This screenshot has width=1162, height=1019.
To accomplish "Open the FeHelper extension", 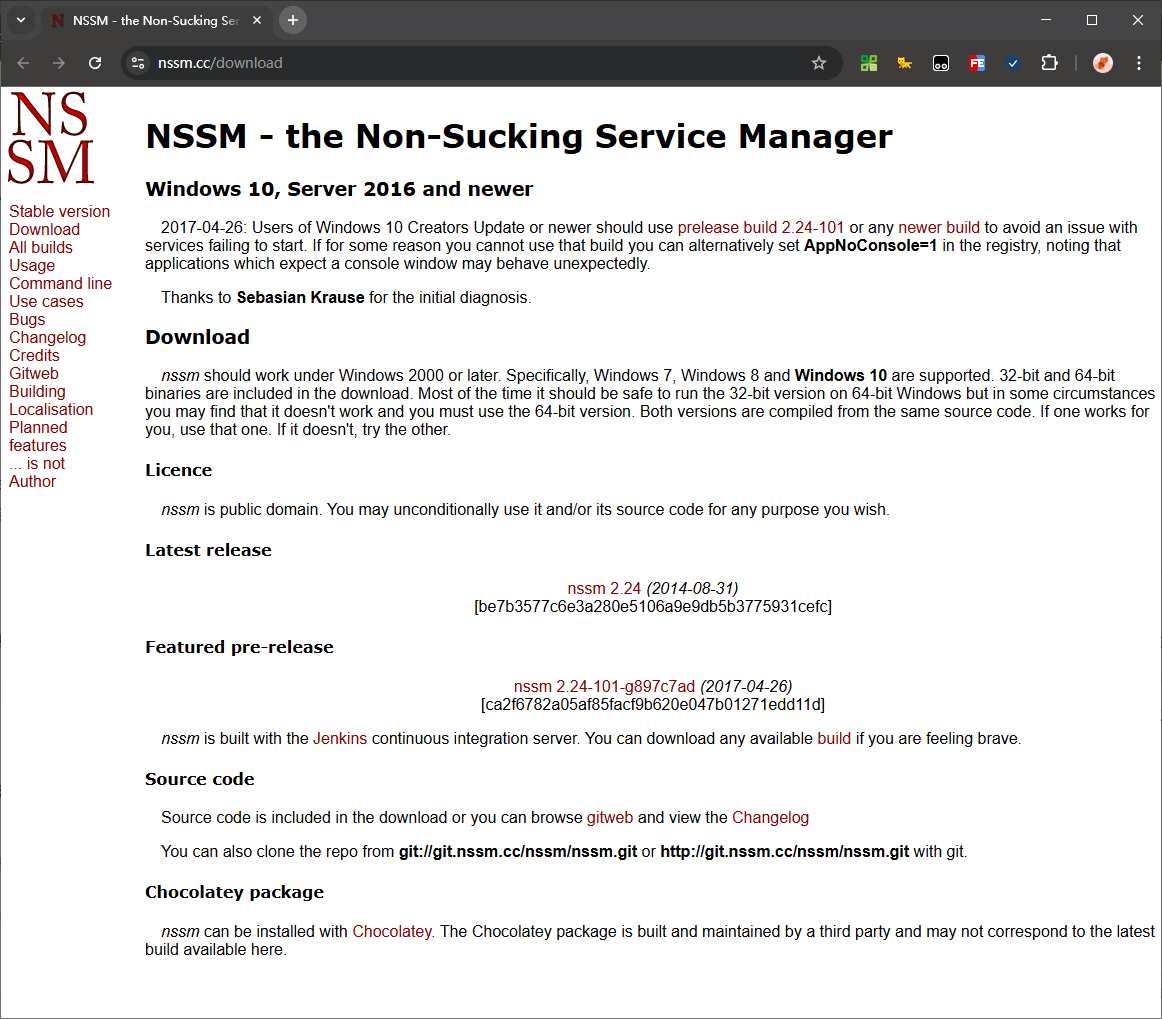I will click(x=977, y=62).
